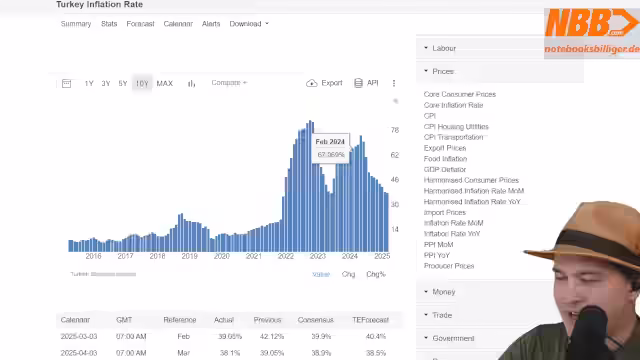This screenshot has width=640, height=360.
Task: Switch to the Forecast tab
Action: [140, 24]
